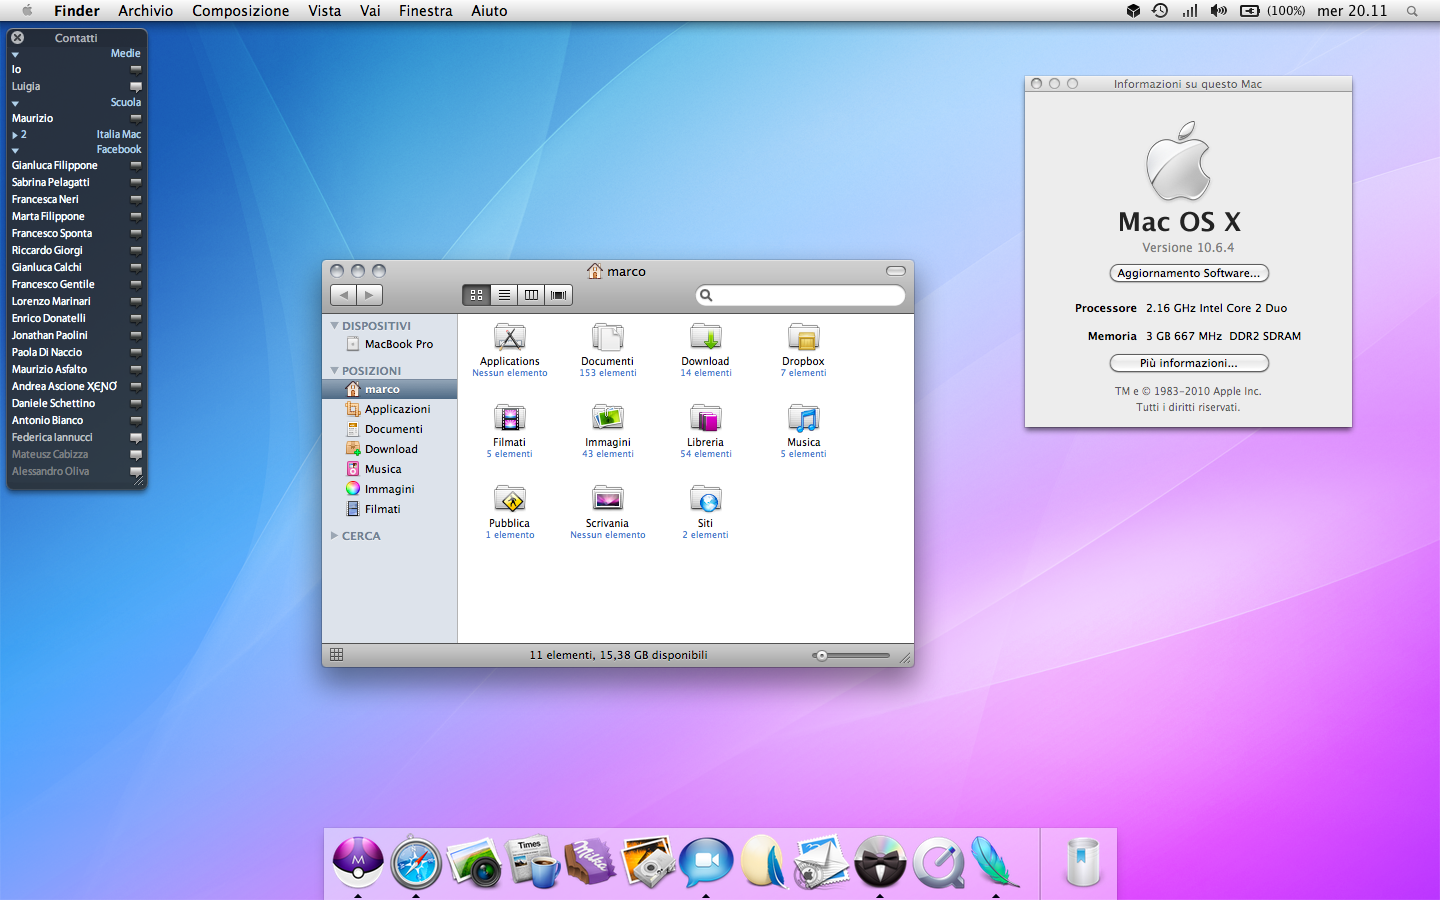Select contact Daniele Schettino
This screenshot has height=900, width=1440.
(x=54, y=404)
